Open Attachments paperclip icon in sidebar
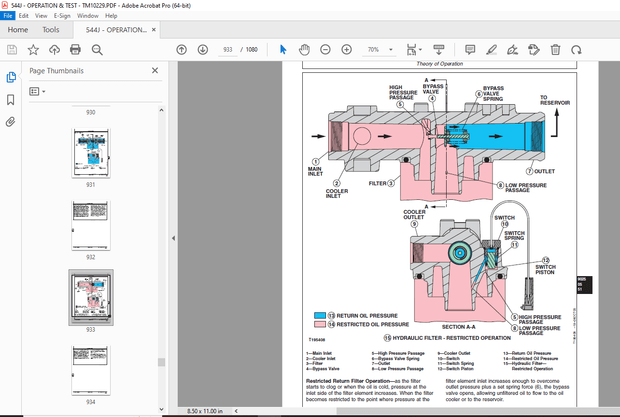The height and width of the screenshot is (417, 620). tap(11, 122)
